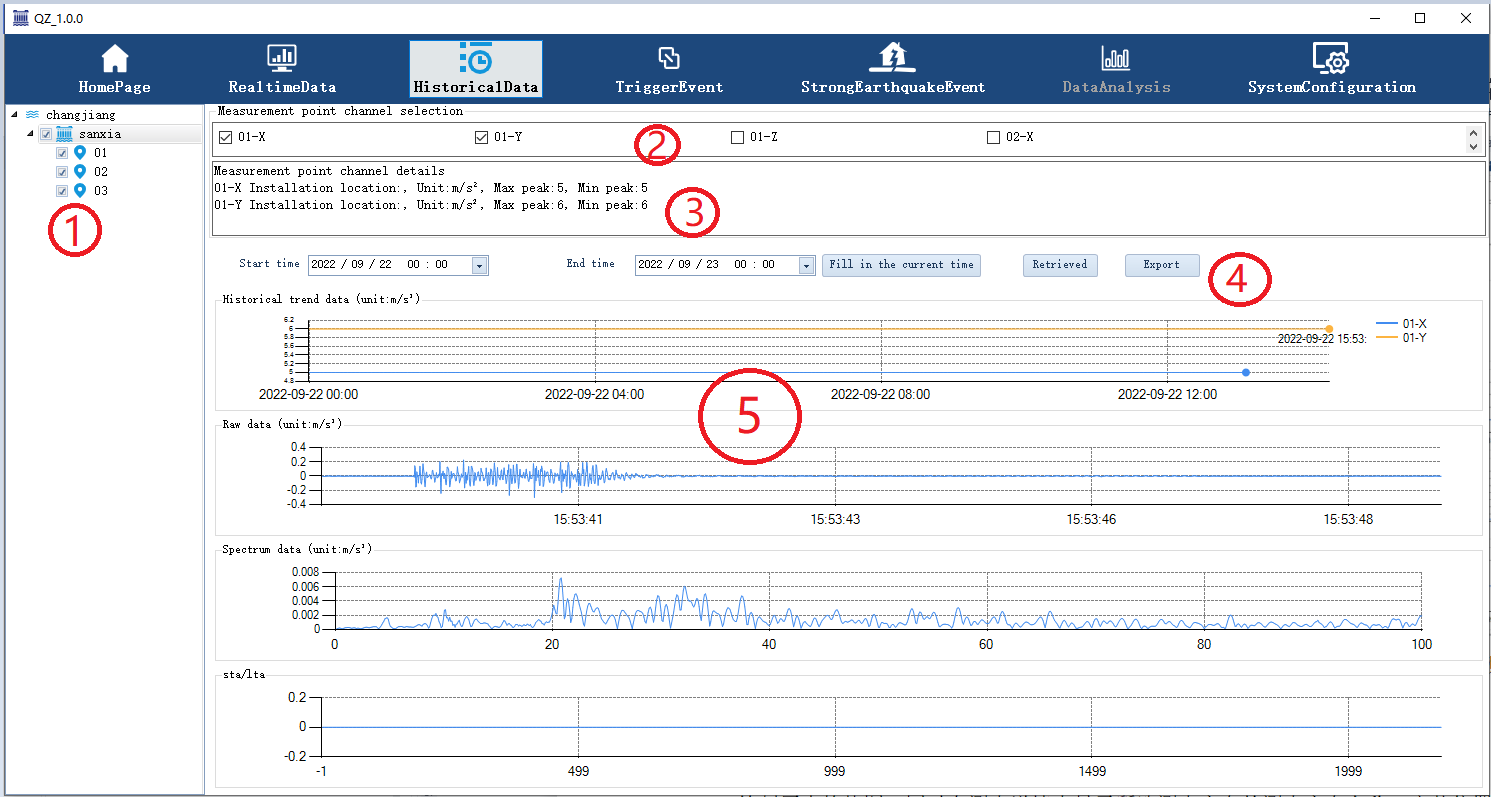Click the channel list scroll down arrow
Viewport: 1491px width, 797px height.
1471,146
